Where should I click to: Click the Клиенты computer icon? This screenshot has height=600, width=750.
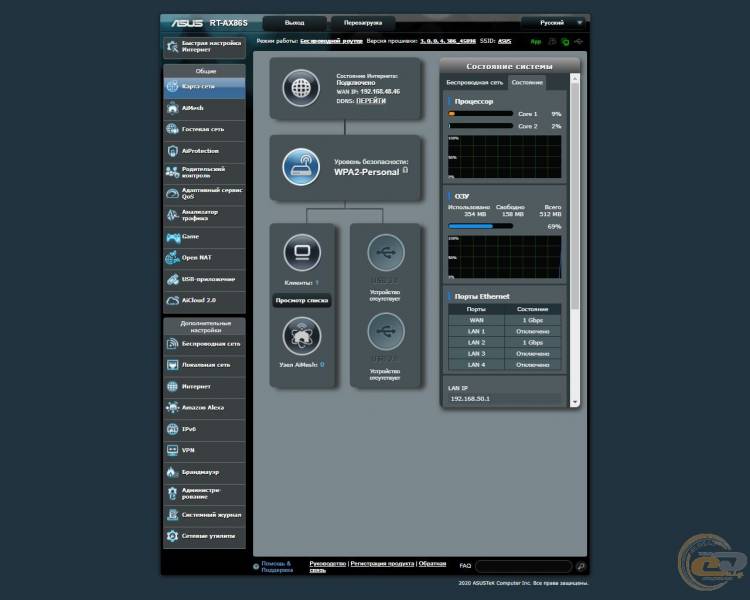[302, 253]
